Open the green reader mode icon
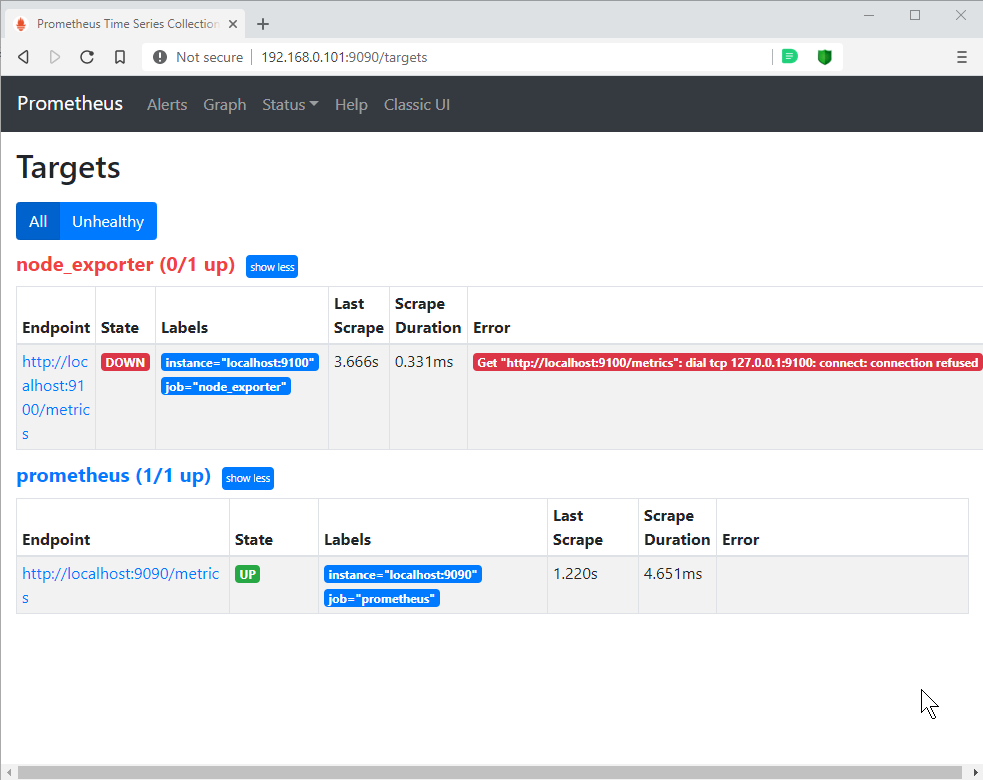The width and height of the screenshot is (983, 780). 790,57
